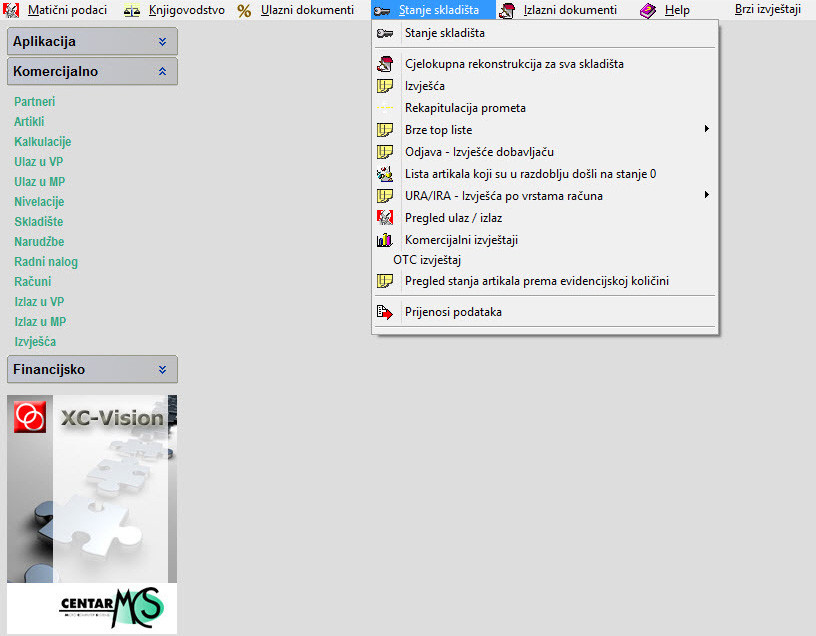Open the Radni nalog link
This screenshot has width=816, height=636.
click(x=46, y=262)
